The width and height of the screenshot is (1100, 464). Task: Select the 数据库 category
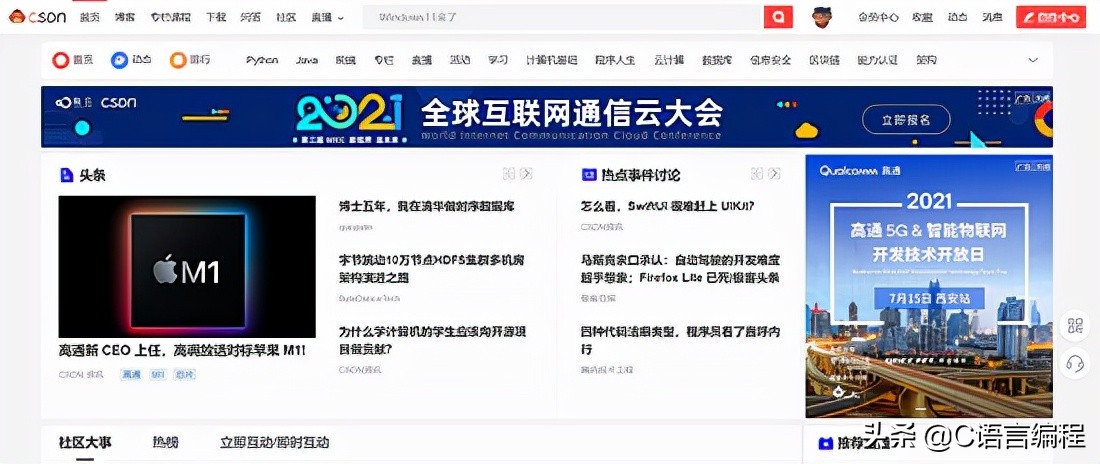click(717, 60)
